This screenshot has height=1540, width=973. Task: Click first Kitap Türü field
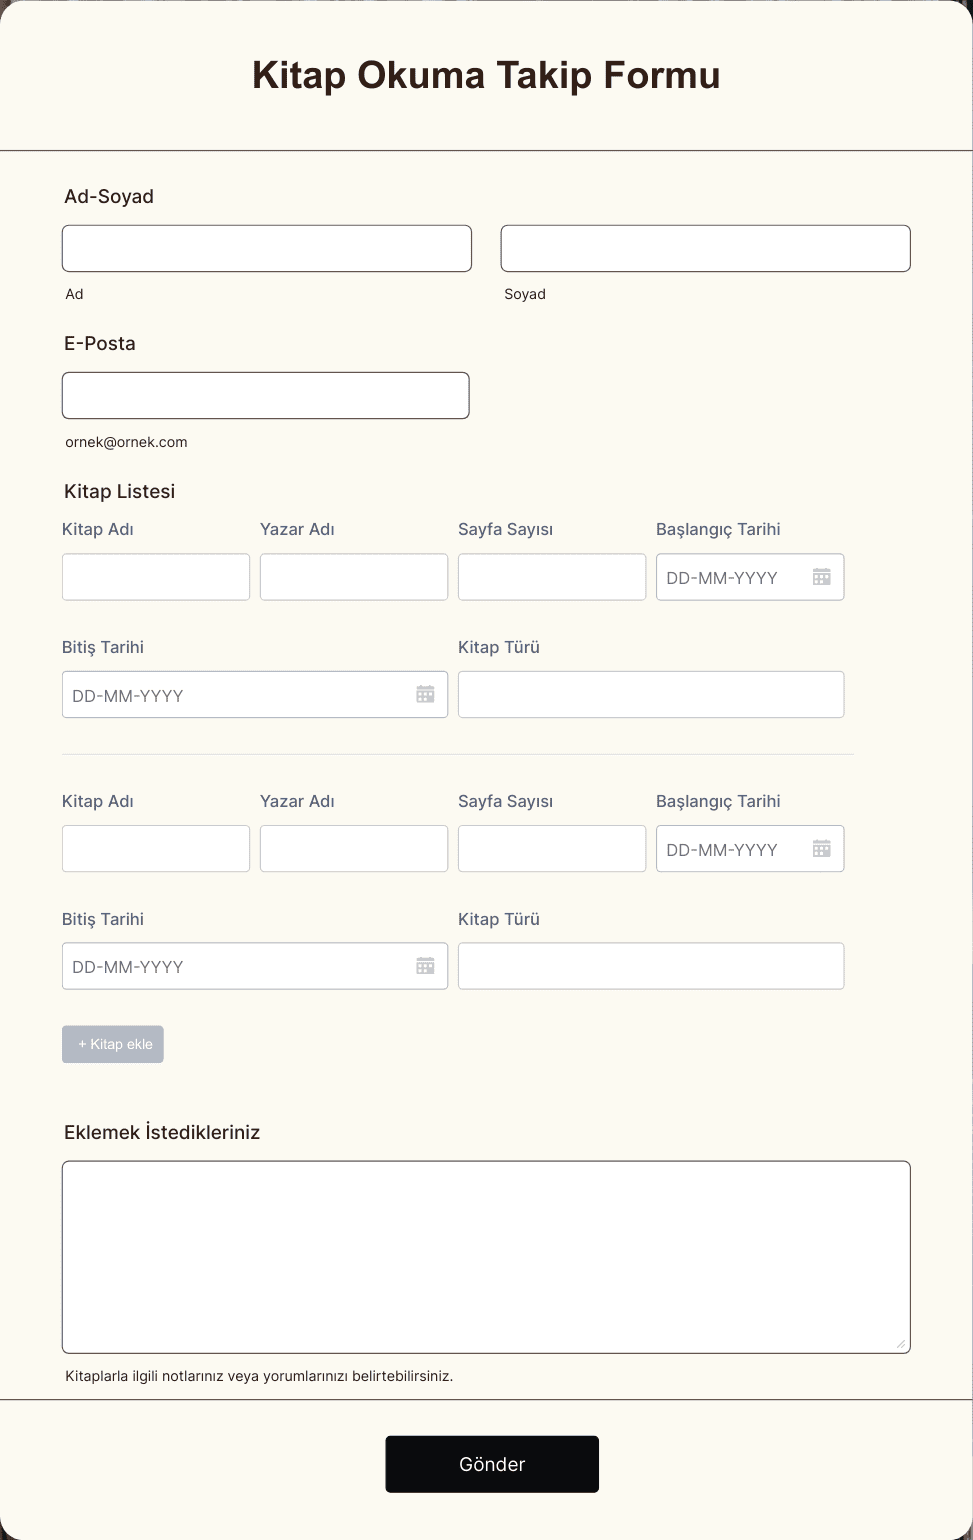(651, 694)
